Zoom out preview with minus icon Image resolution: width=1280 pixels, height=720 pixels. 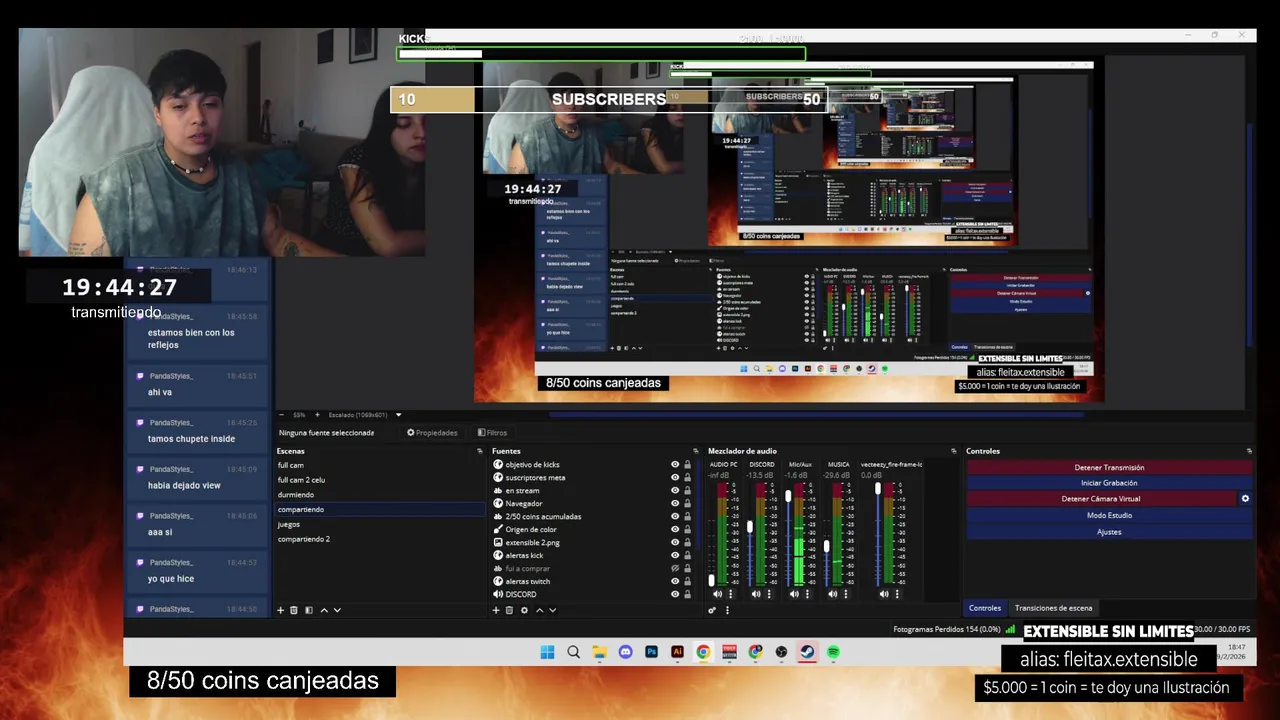tap(284, 414)
